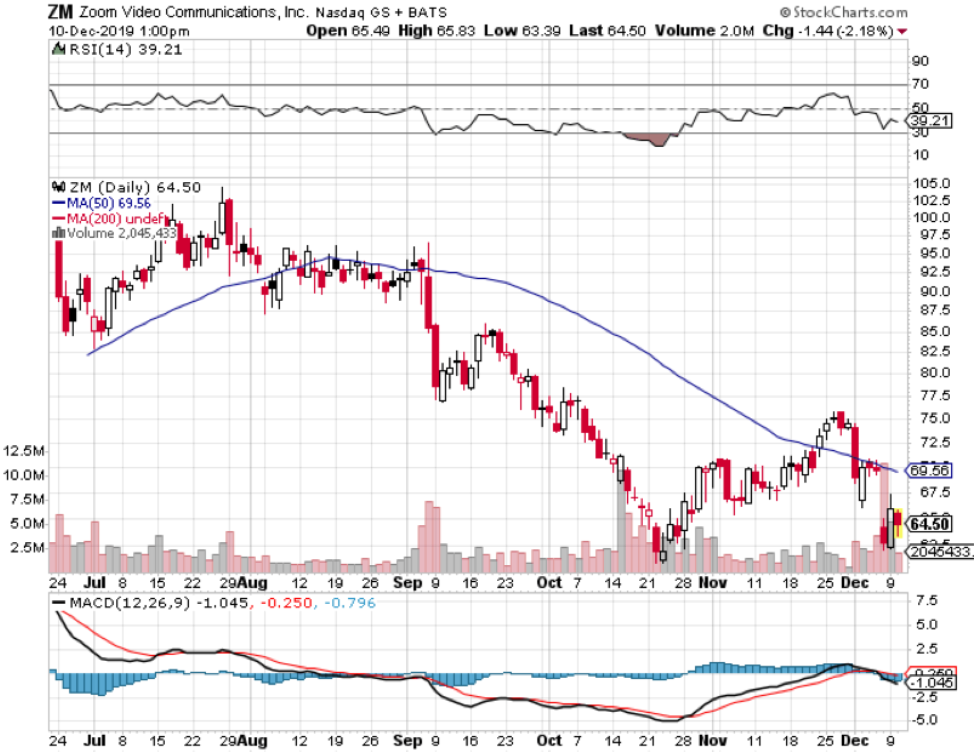Click the Oct label on price chart axis
The height and width of the screenshot is (752, 974).
tap(550, 582)
